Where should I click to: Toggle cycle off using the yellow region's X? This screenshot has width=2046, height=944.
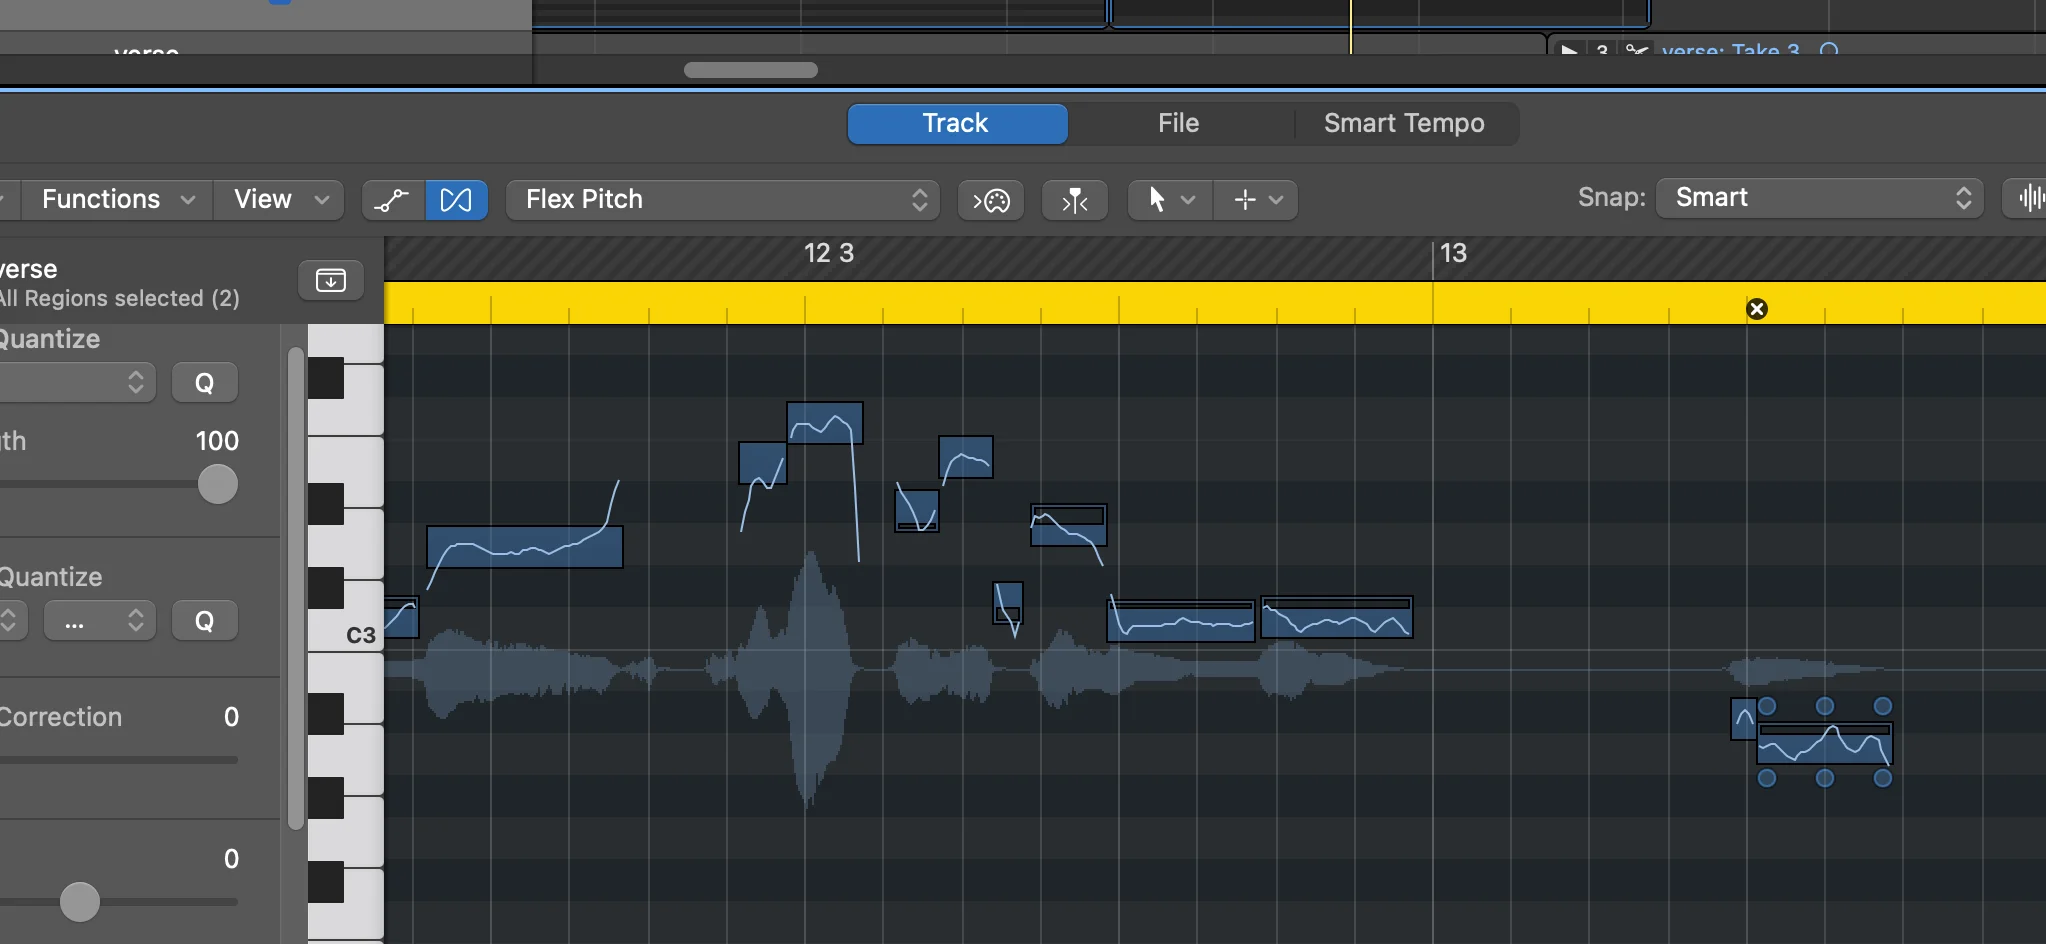1758,309
